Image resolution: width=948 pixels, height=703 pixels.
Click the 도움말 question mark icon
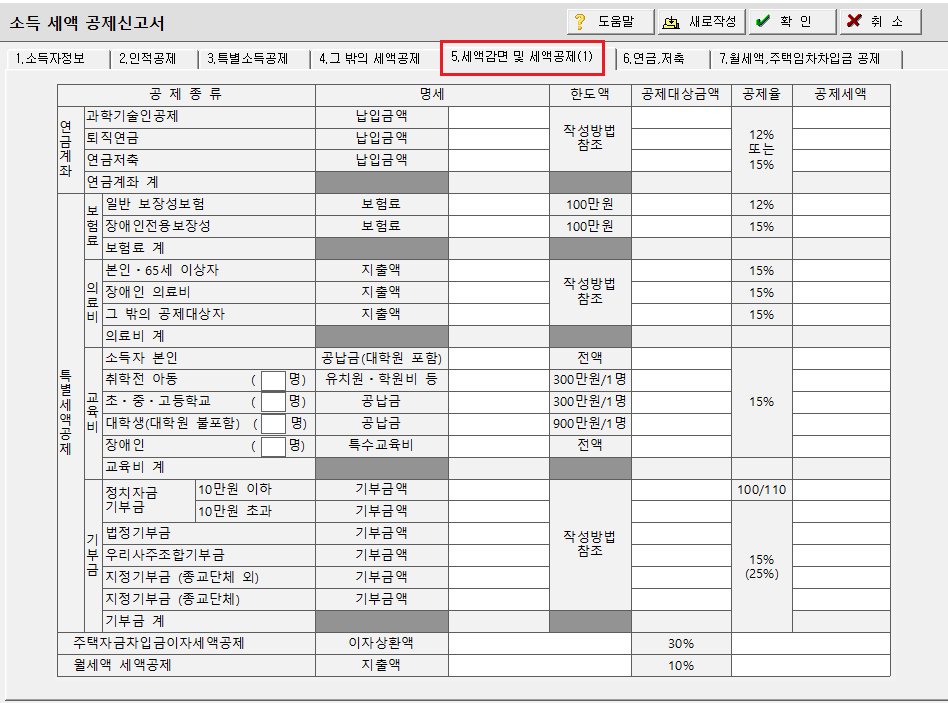(x=580, y=22)
